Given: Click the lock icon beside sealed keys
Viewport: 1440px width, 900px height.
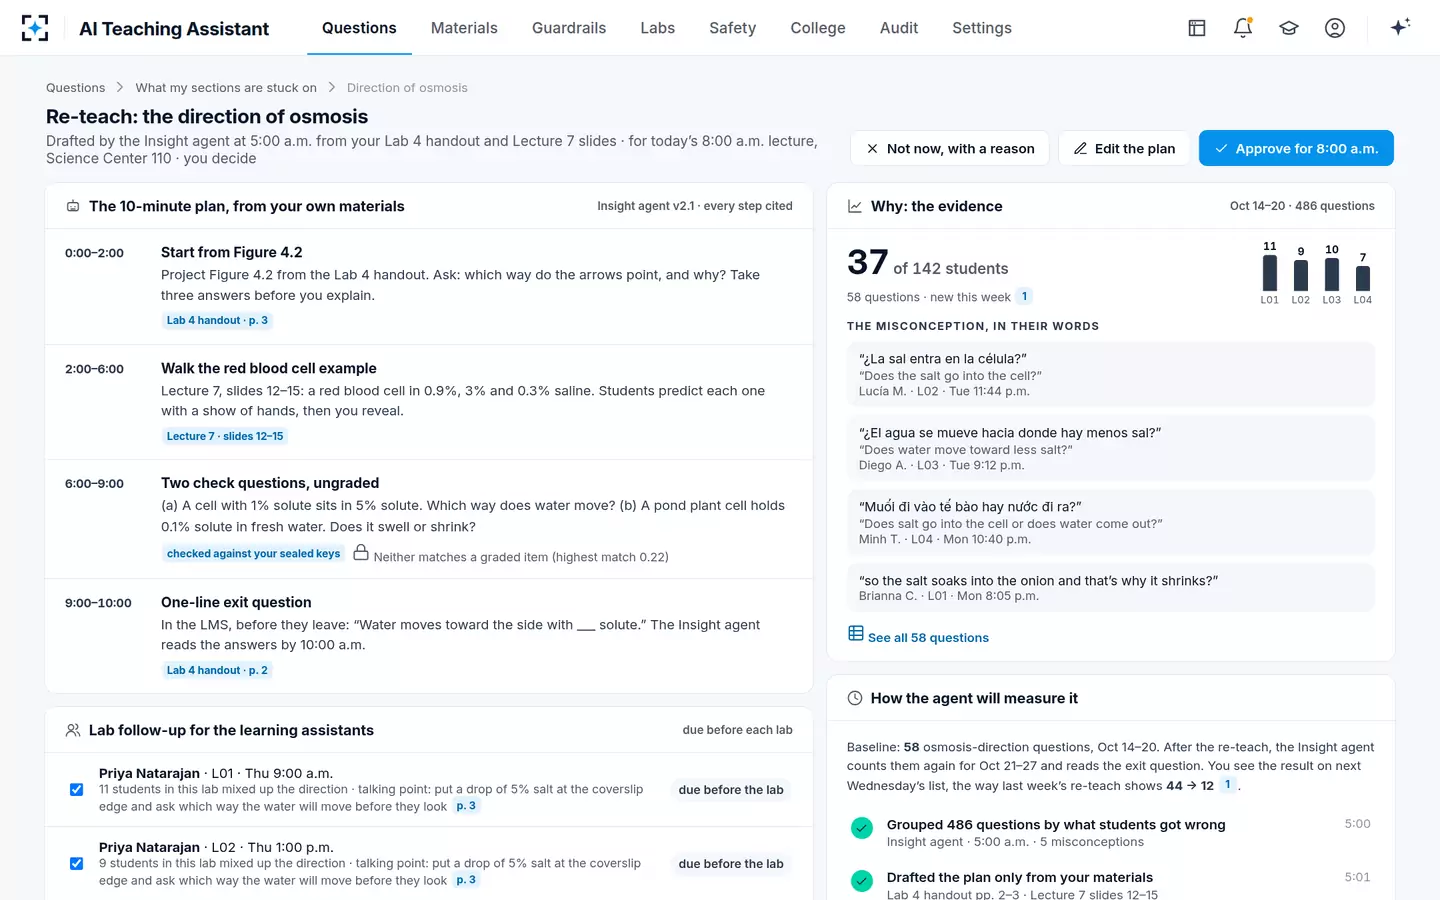Looking at the screenshot, I should 361,553.
